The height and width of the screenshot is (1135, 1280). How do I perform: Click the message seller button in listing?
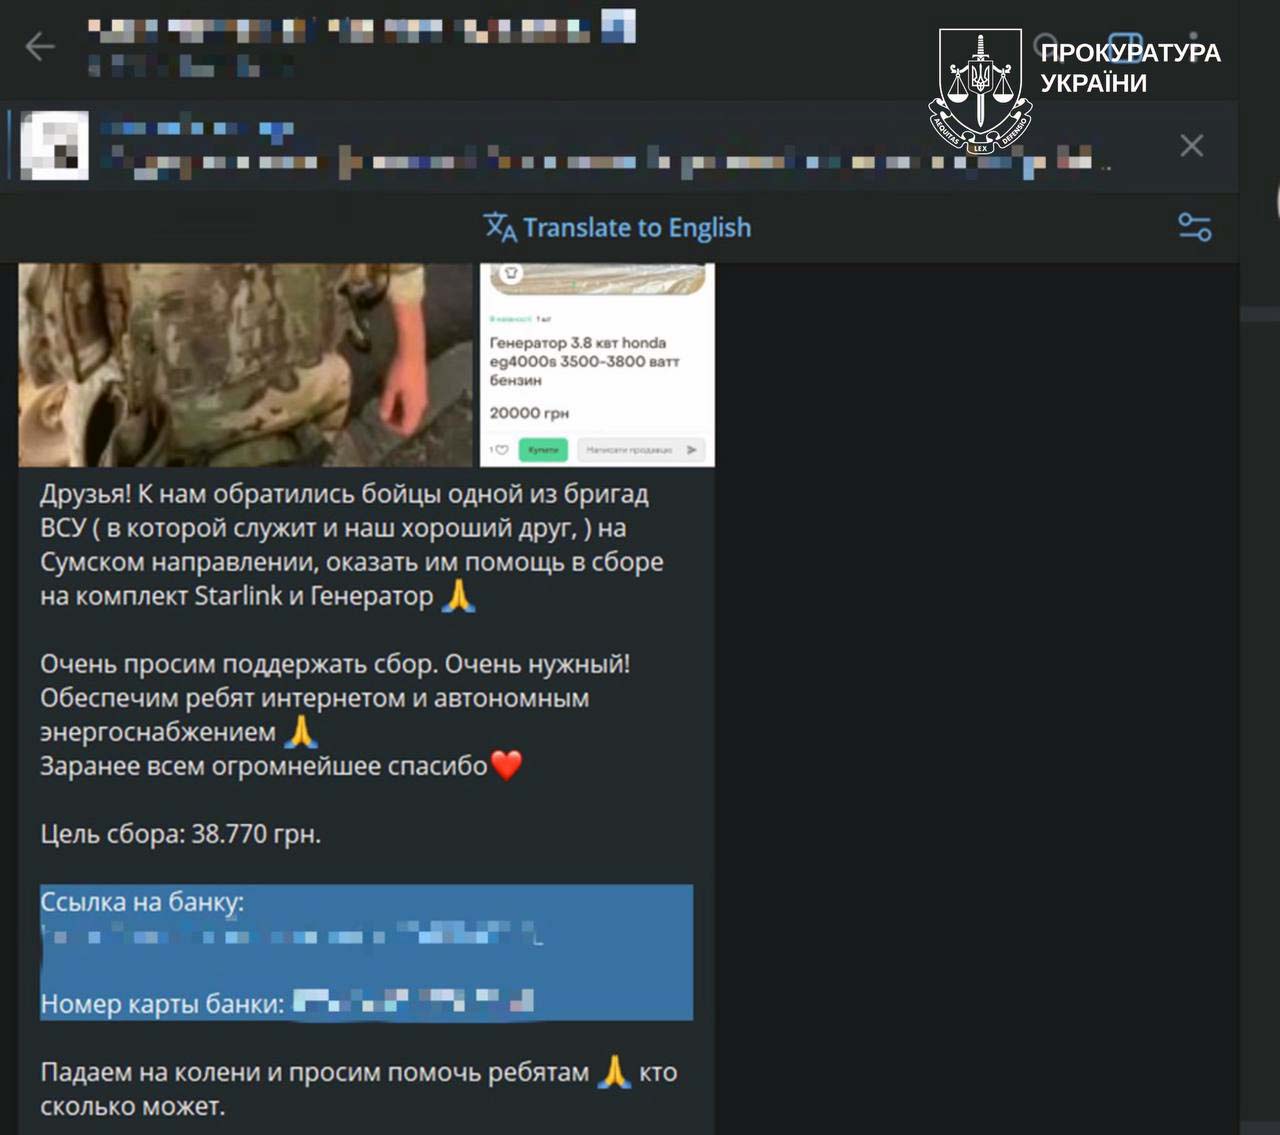[641, 450]
